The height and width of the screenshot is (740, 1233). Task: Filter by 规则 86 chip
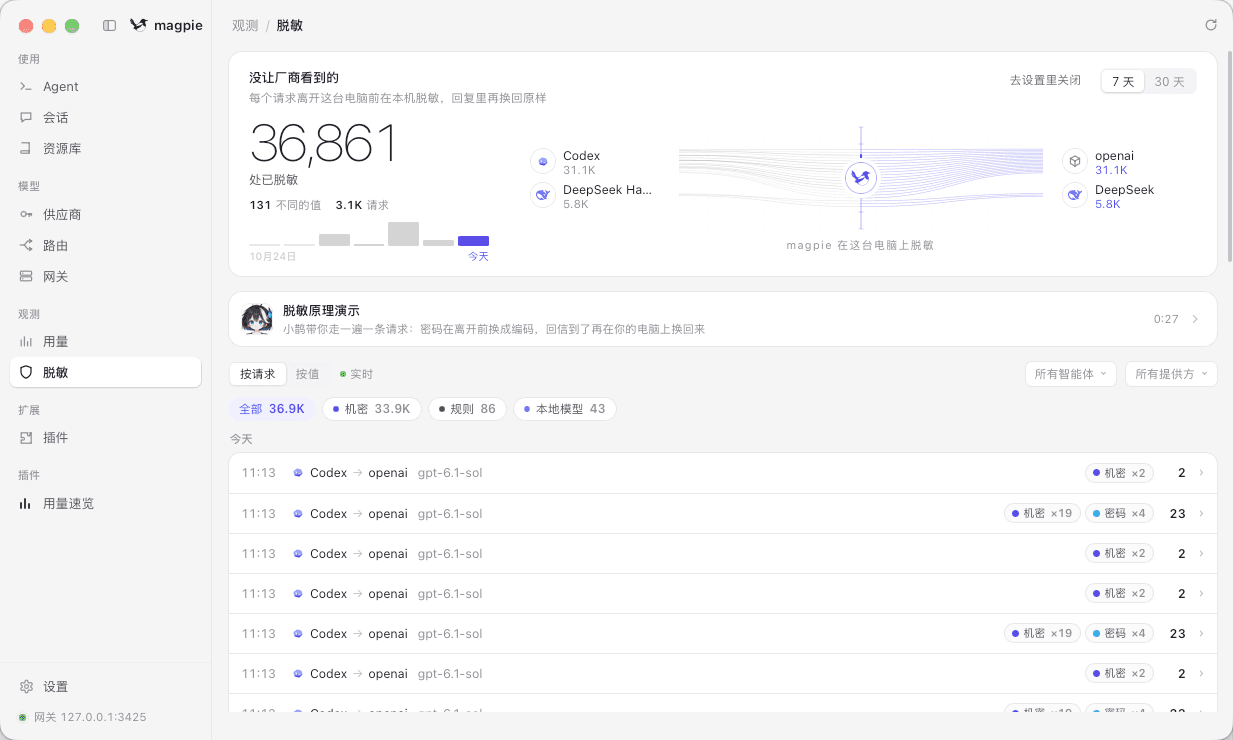pyautogui.click(x=468, y=409)
